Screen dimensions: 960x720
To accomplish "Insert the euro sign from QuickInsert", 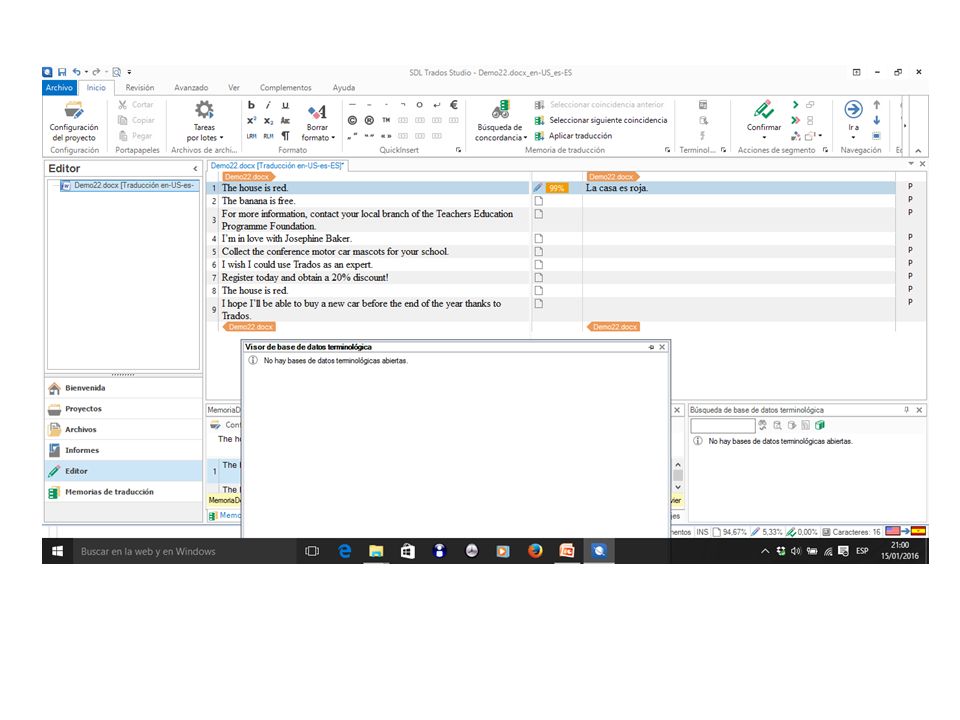I will (x=454, y=105).
